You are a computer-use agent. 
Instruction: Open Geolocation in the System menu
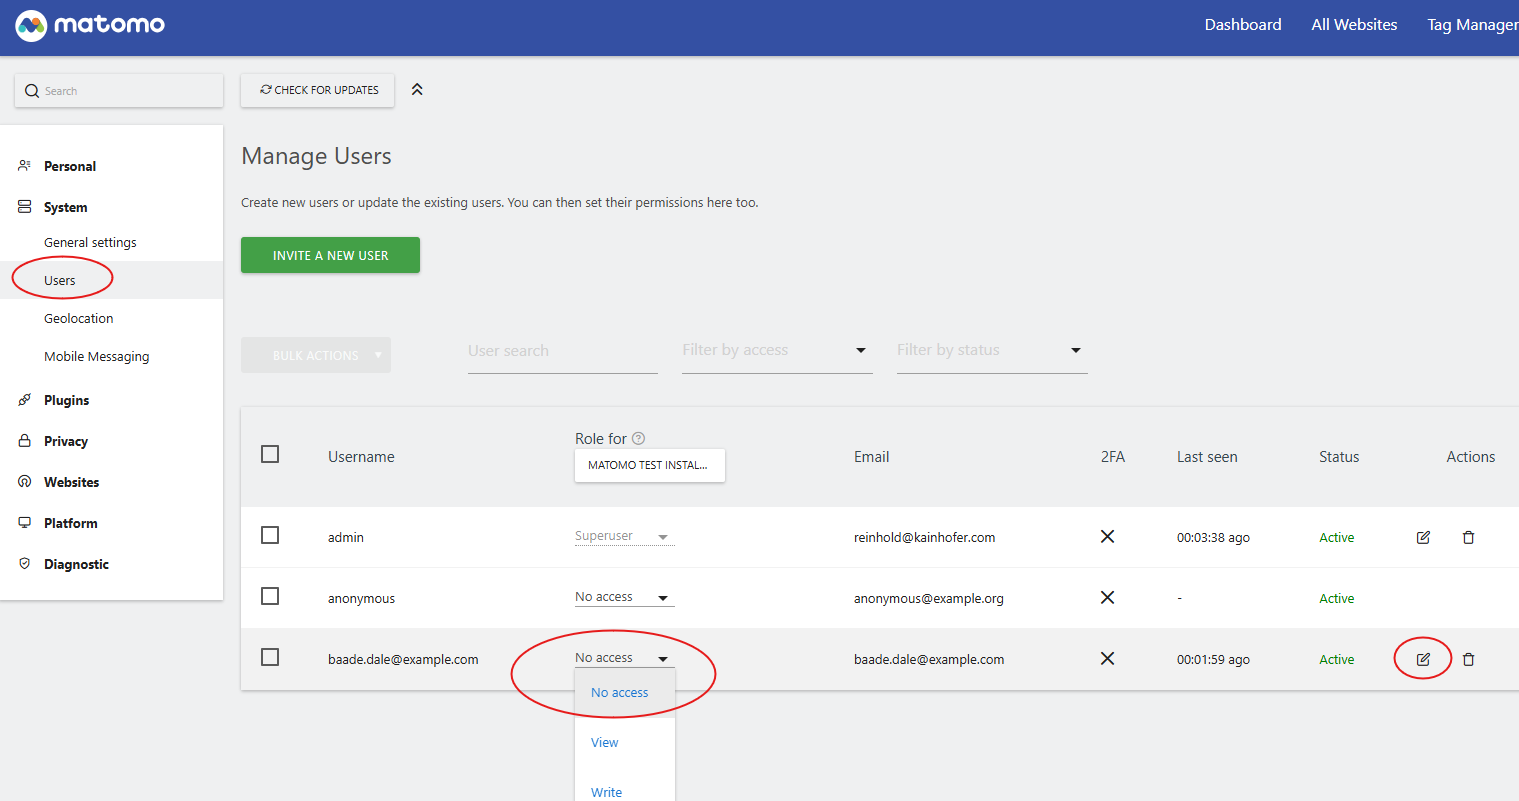click(79, 318)
